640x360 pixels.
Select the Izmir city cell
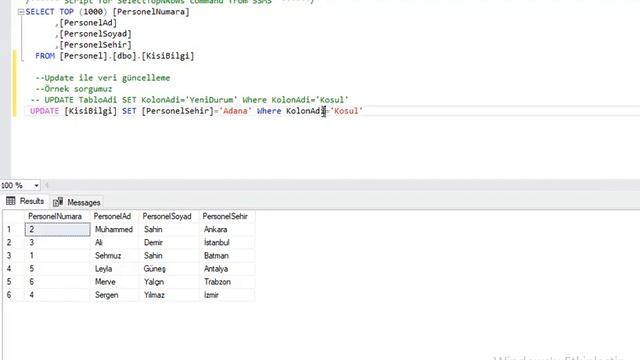click(227, 295)
